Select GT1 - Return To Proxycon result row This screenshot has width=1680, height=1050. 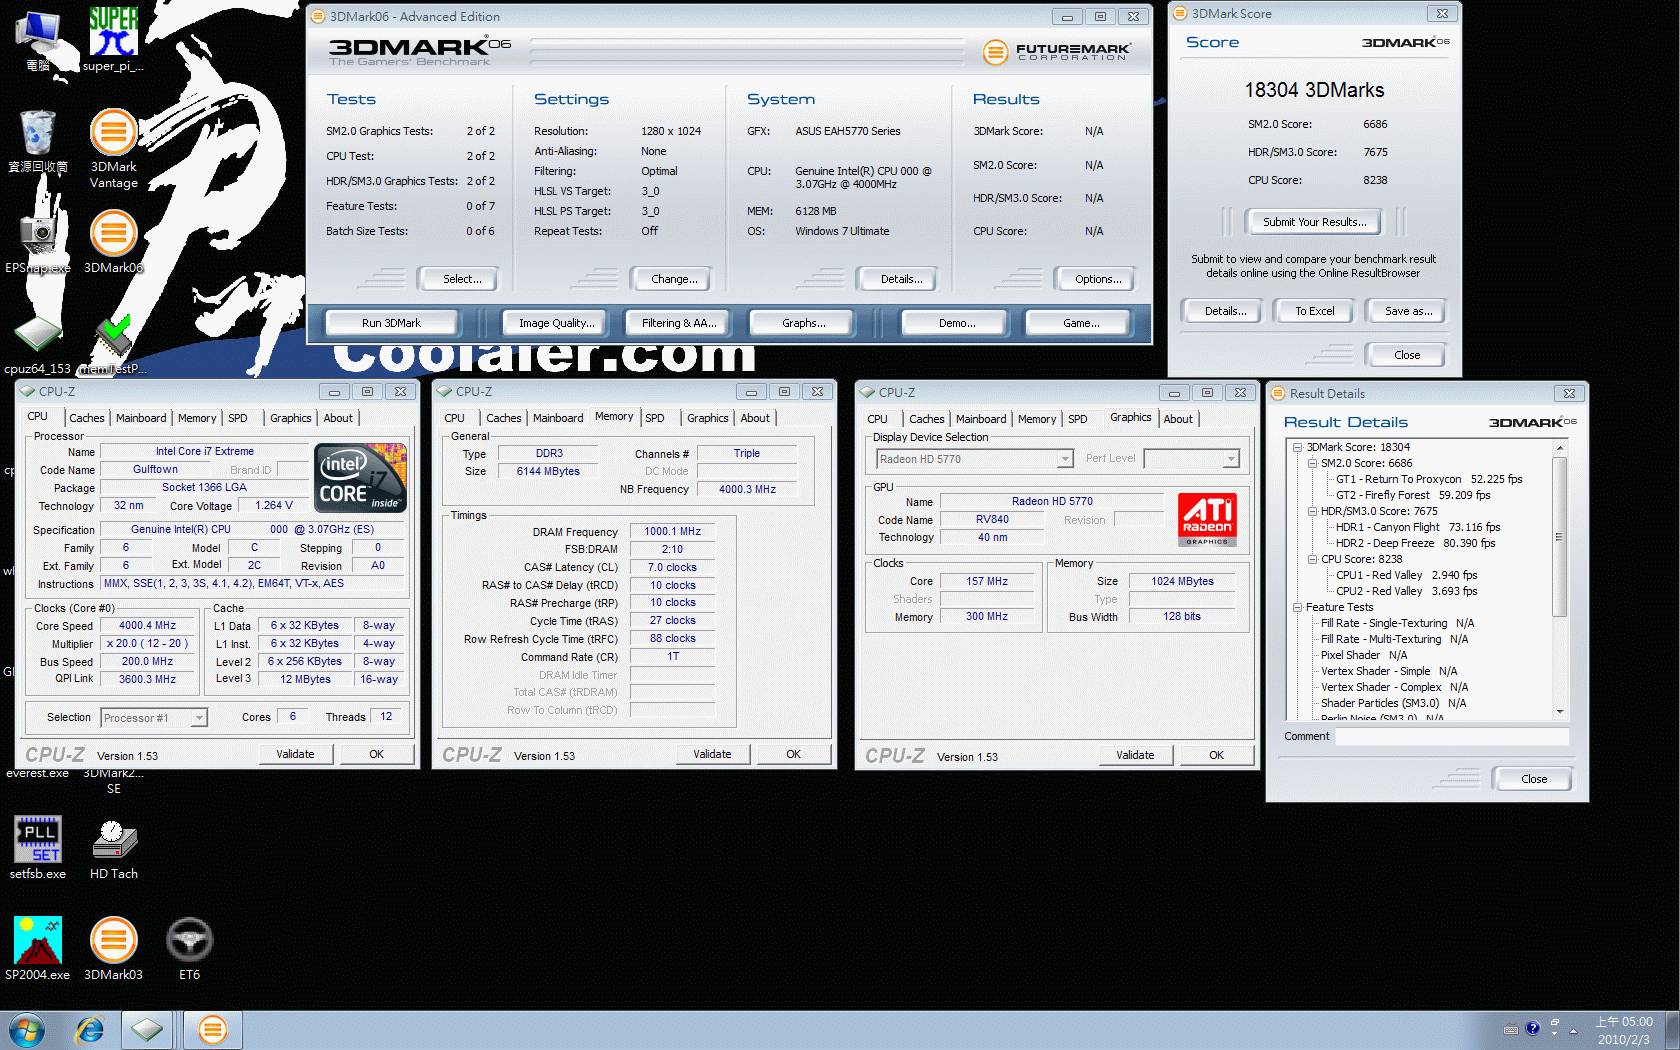(x=1429, y=479)
